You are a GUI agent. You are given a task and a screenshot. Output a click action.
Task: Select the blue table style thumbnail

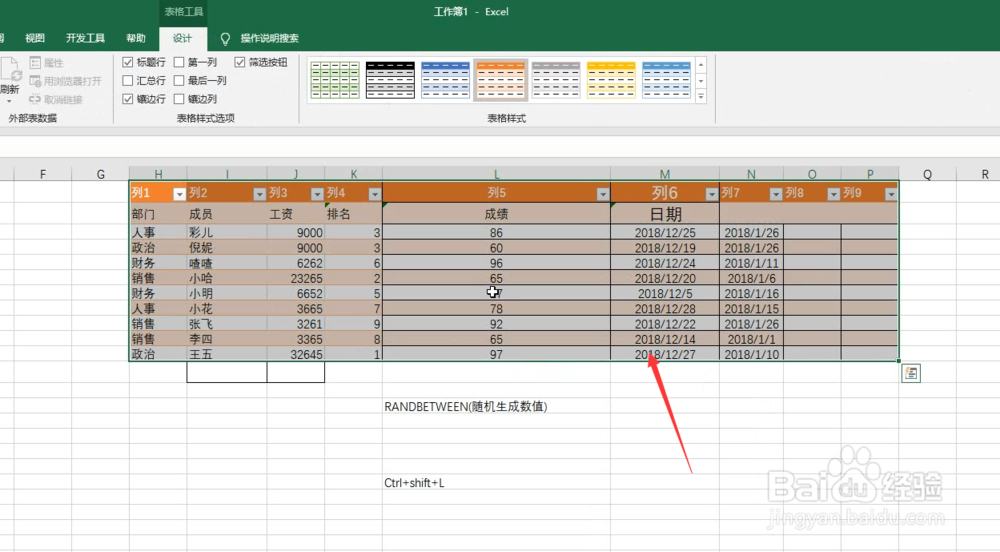click(445, 80)
